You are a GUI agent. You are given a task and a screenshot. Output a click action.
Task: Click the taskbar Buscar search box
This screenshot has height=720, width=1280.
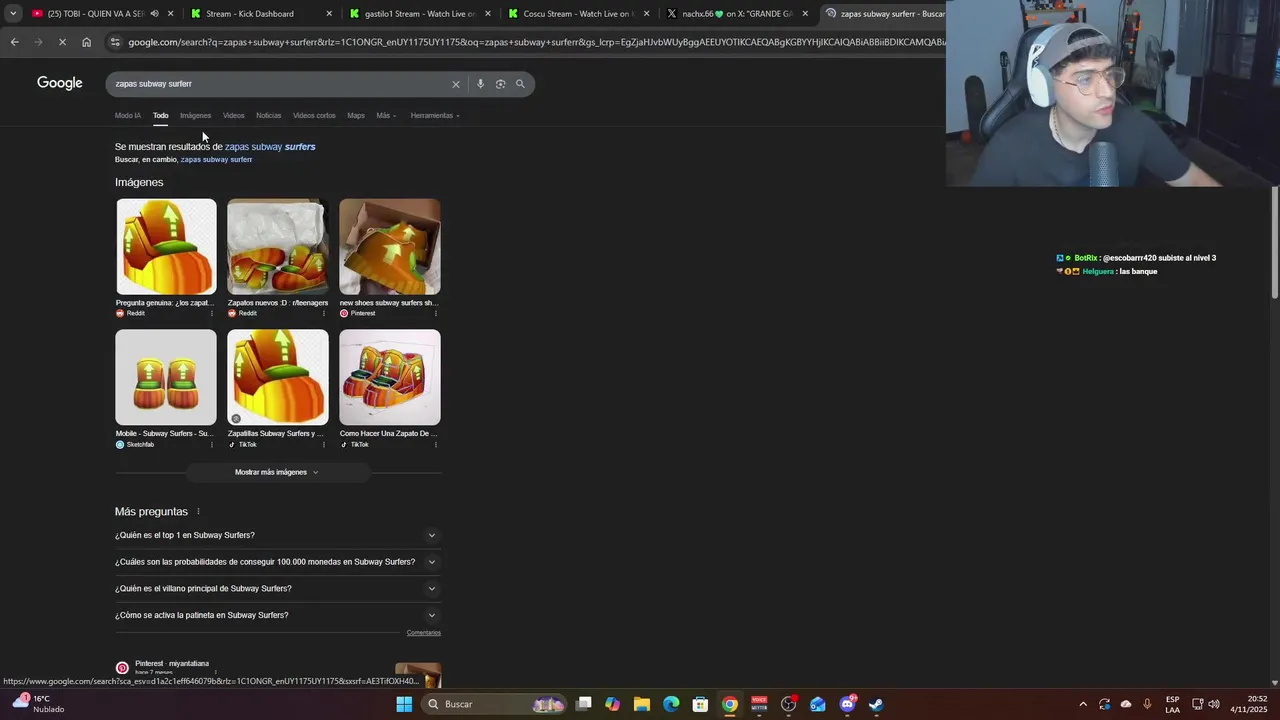tap(494, 704)
